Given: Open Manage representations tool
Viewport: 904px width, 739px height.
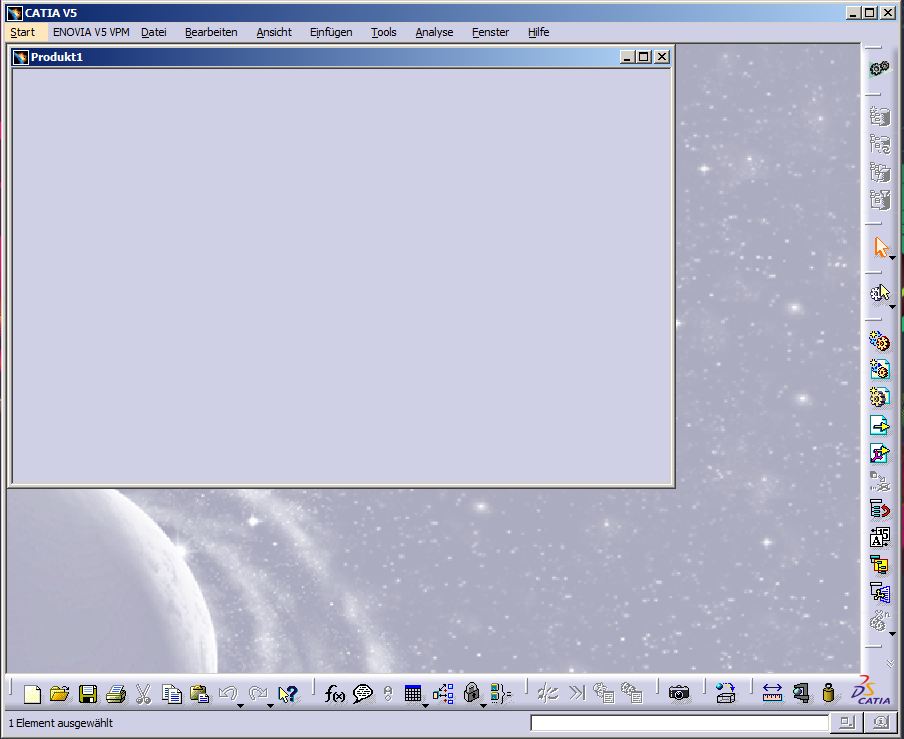Looking at the screenshot, I should (879, 593).
